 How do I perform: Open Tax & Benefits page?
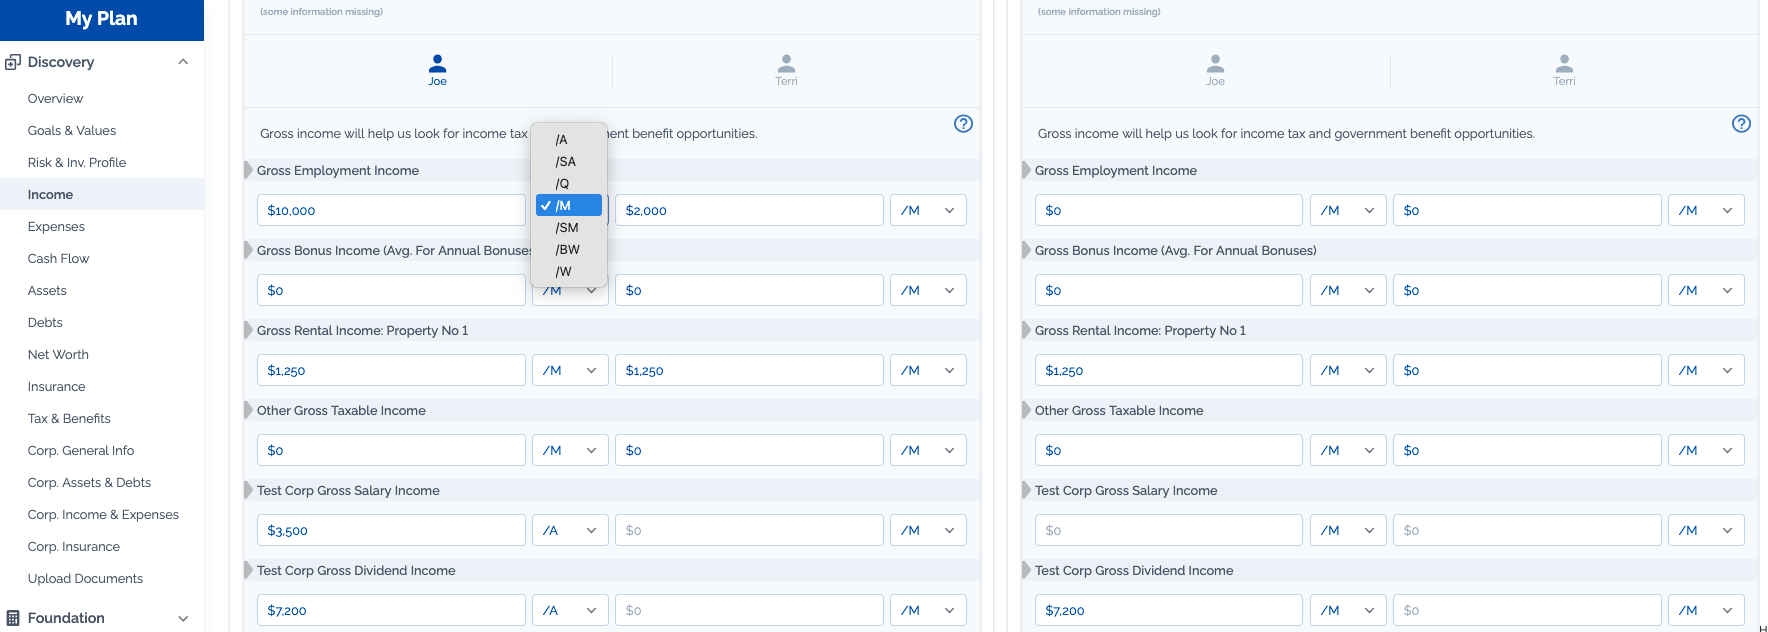pyautogui.click(x=69, y=418)
